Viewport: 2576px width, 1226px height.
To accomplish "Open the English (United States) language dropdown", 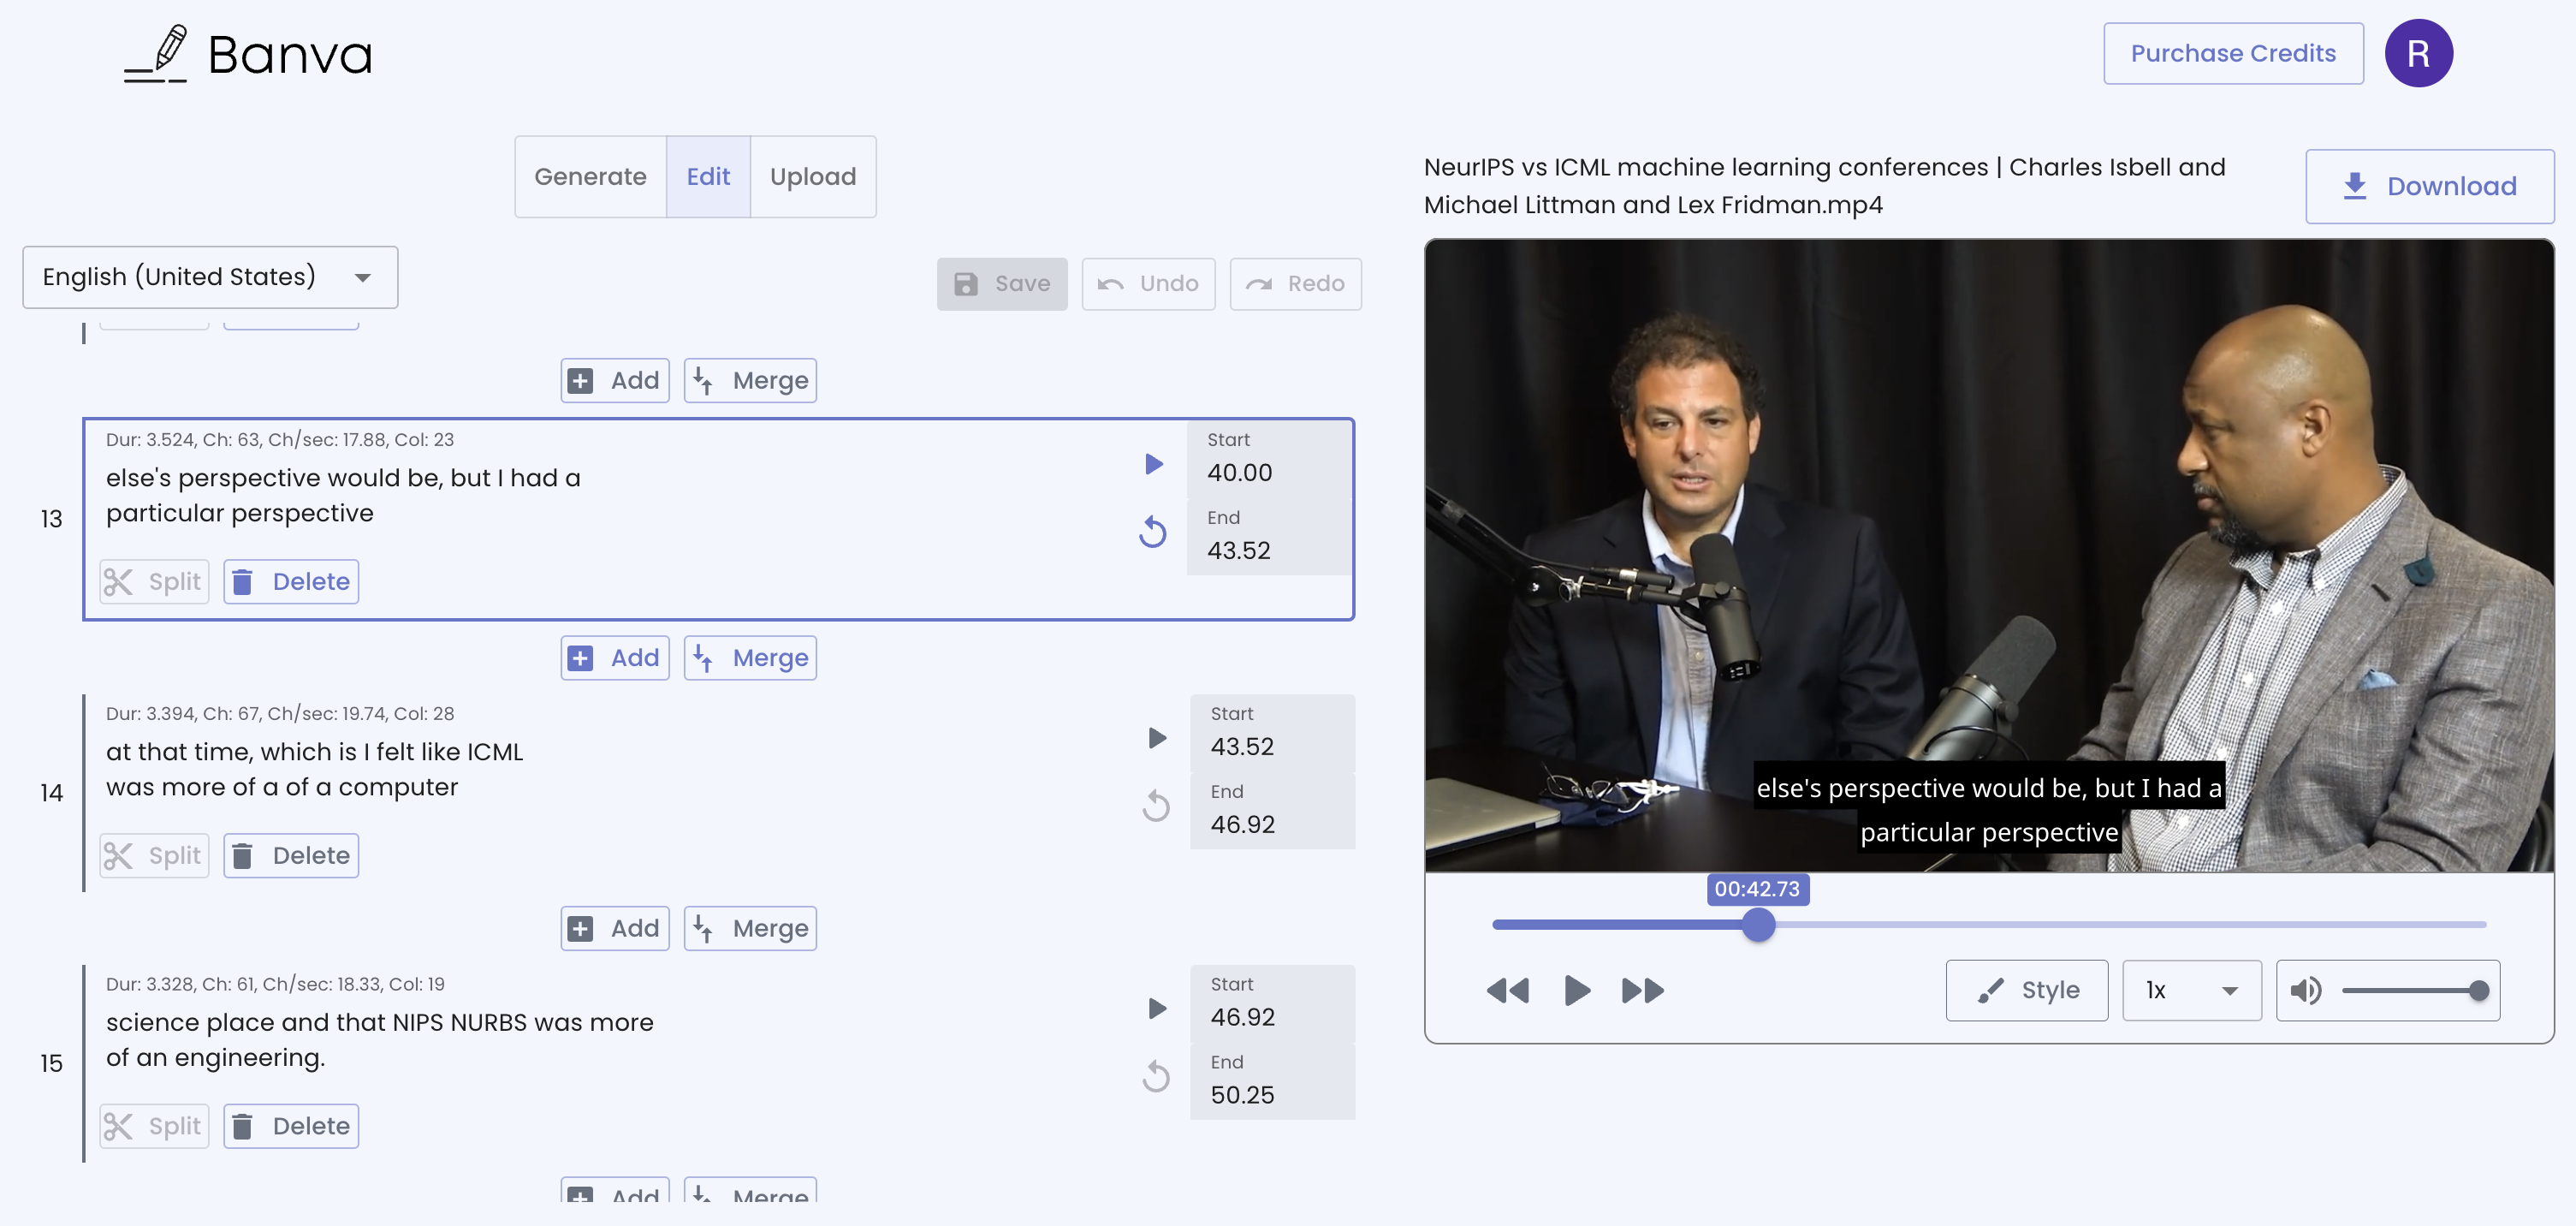I will click(210, 277).
